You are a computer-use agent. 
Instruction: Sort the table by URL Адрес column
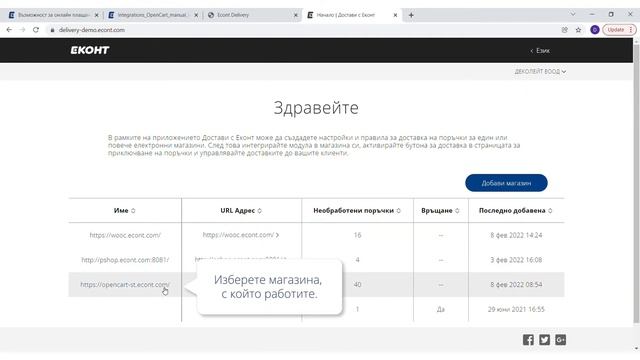pyautogui.click(x=260, y=211)
